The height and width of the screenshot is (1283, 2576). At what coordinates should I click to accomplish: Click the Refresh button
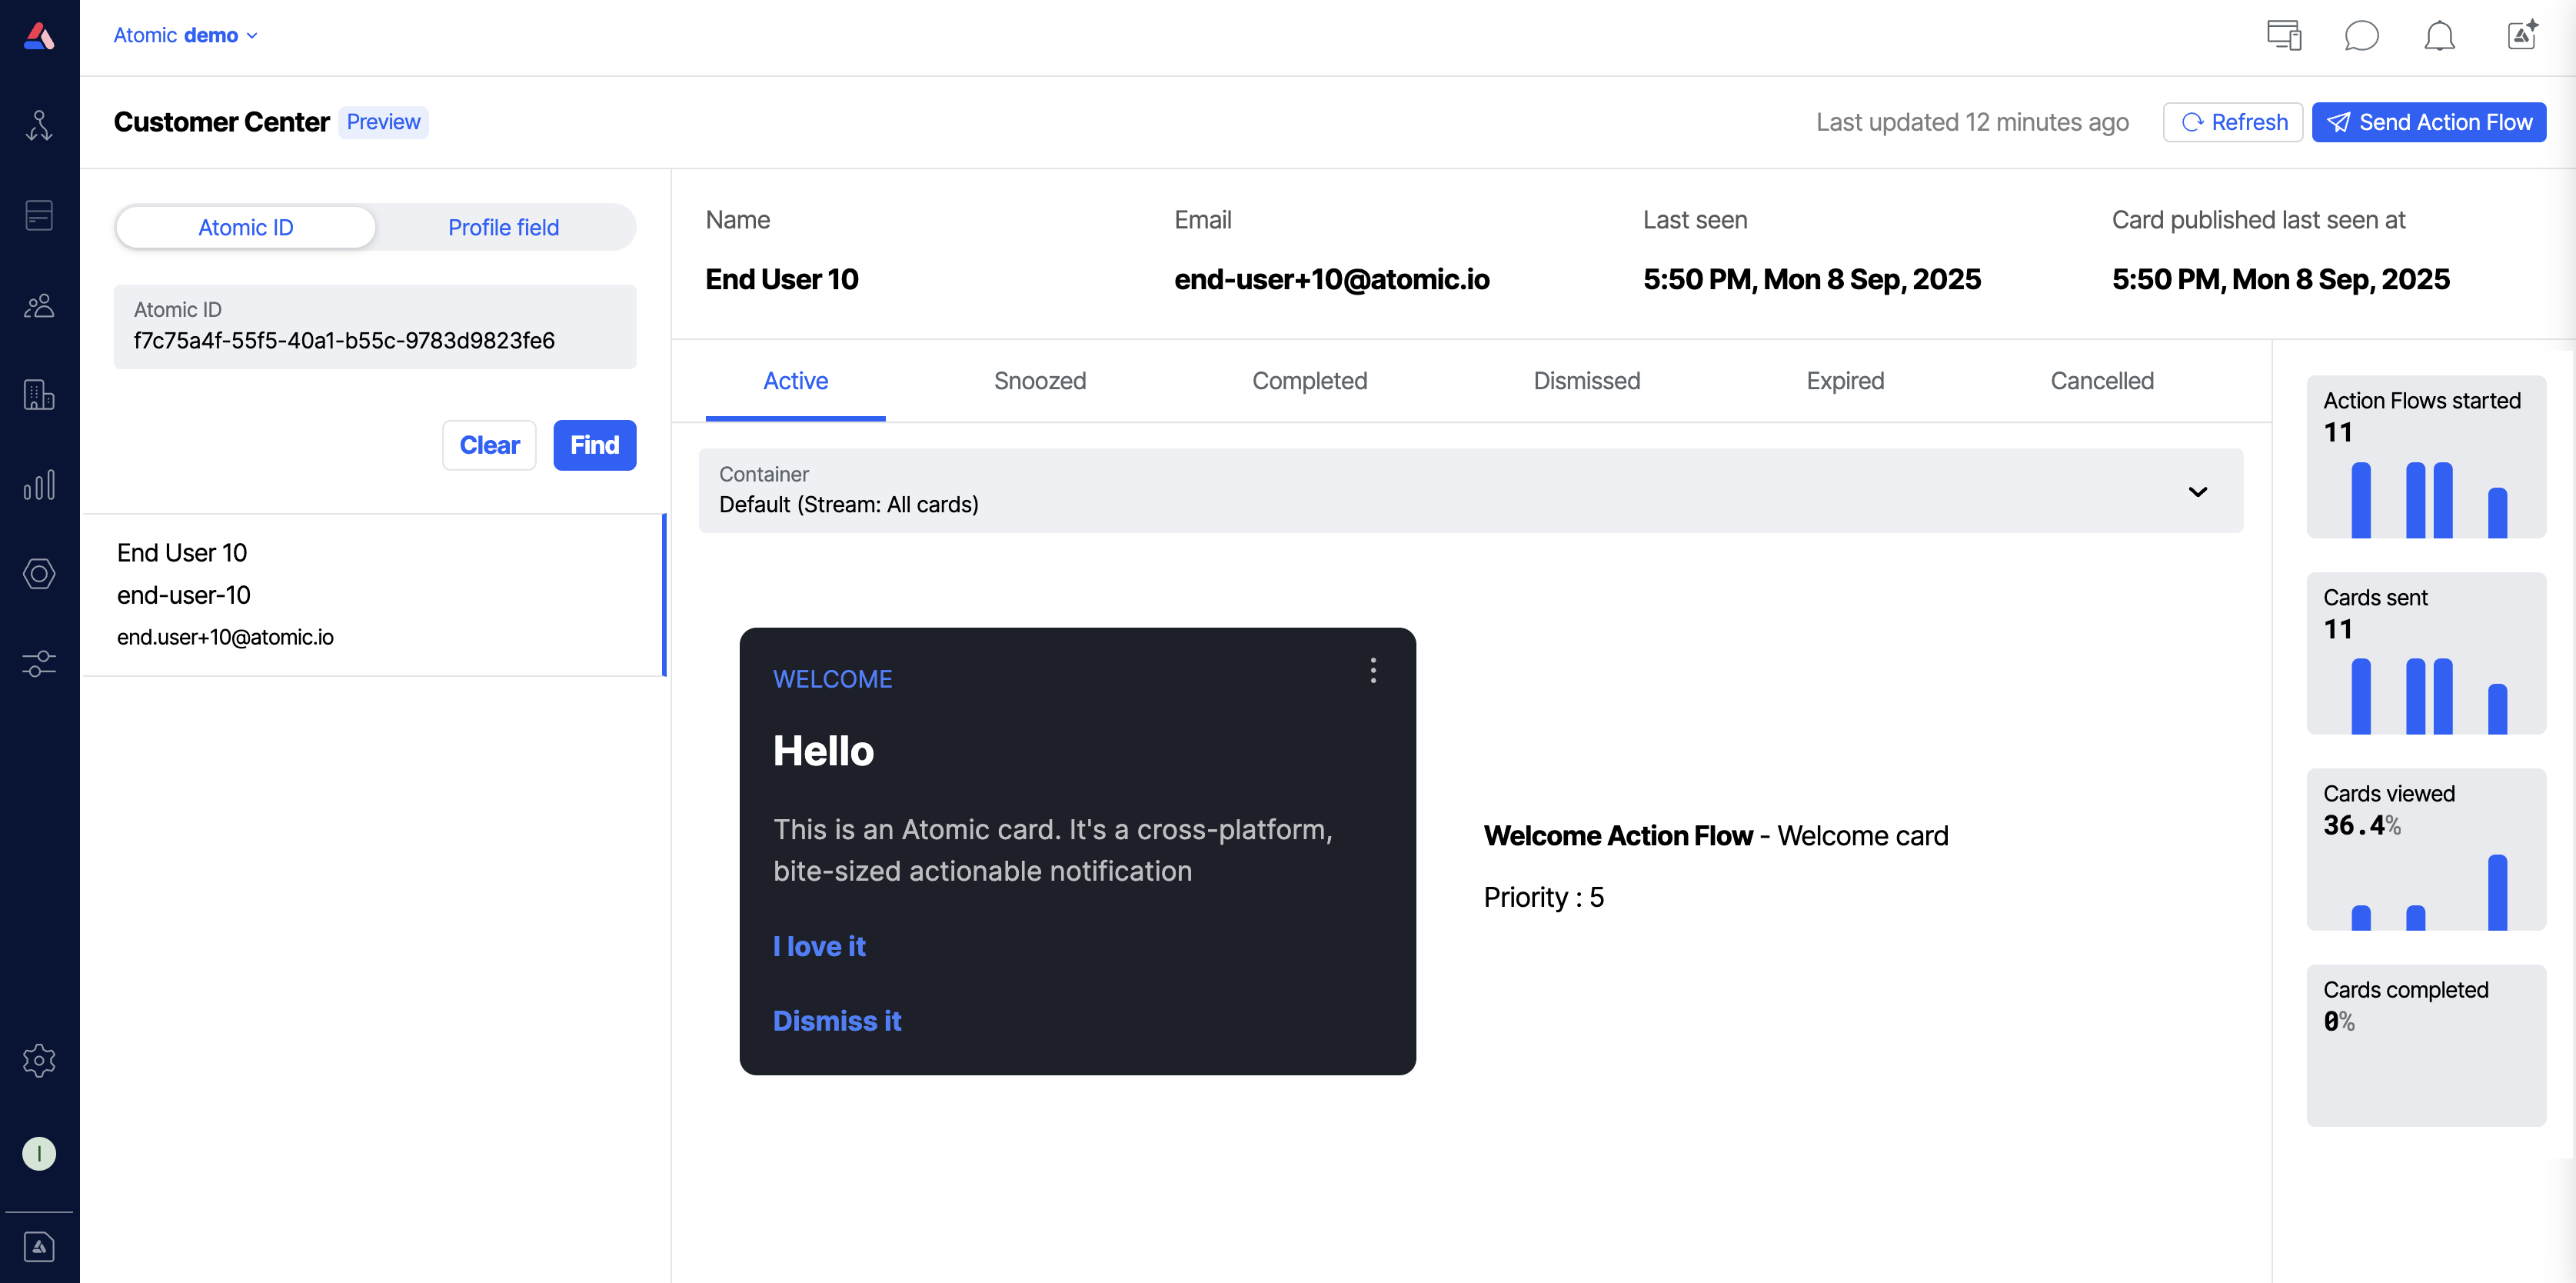(x=2232, y=122)
